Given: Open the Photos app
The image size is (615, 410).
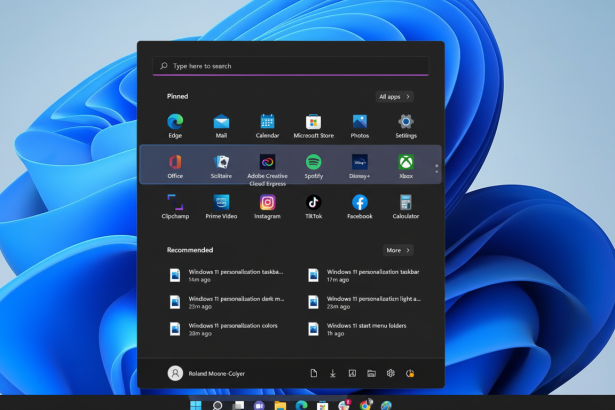Looking at the screenshot, I should click(360, 126).
